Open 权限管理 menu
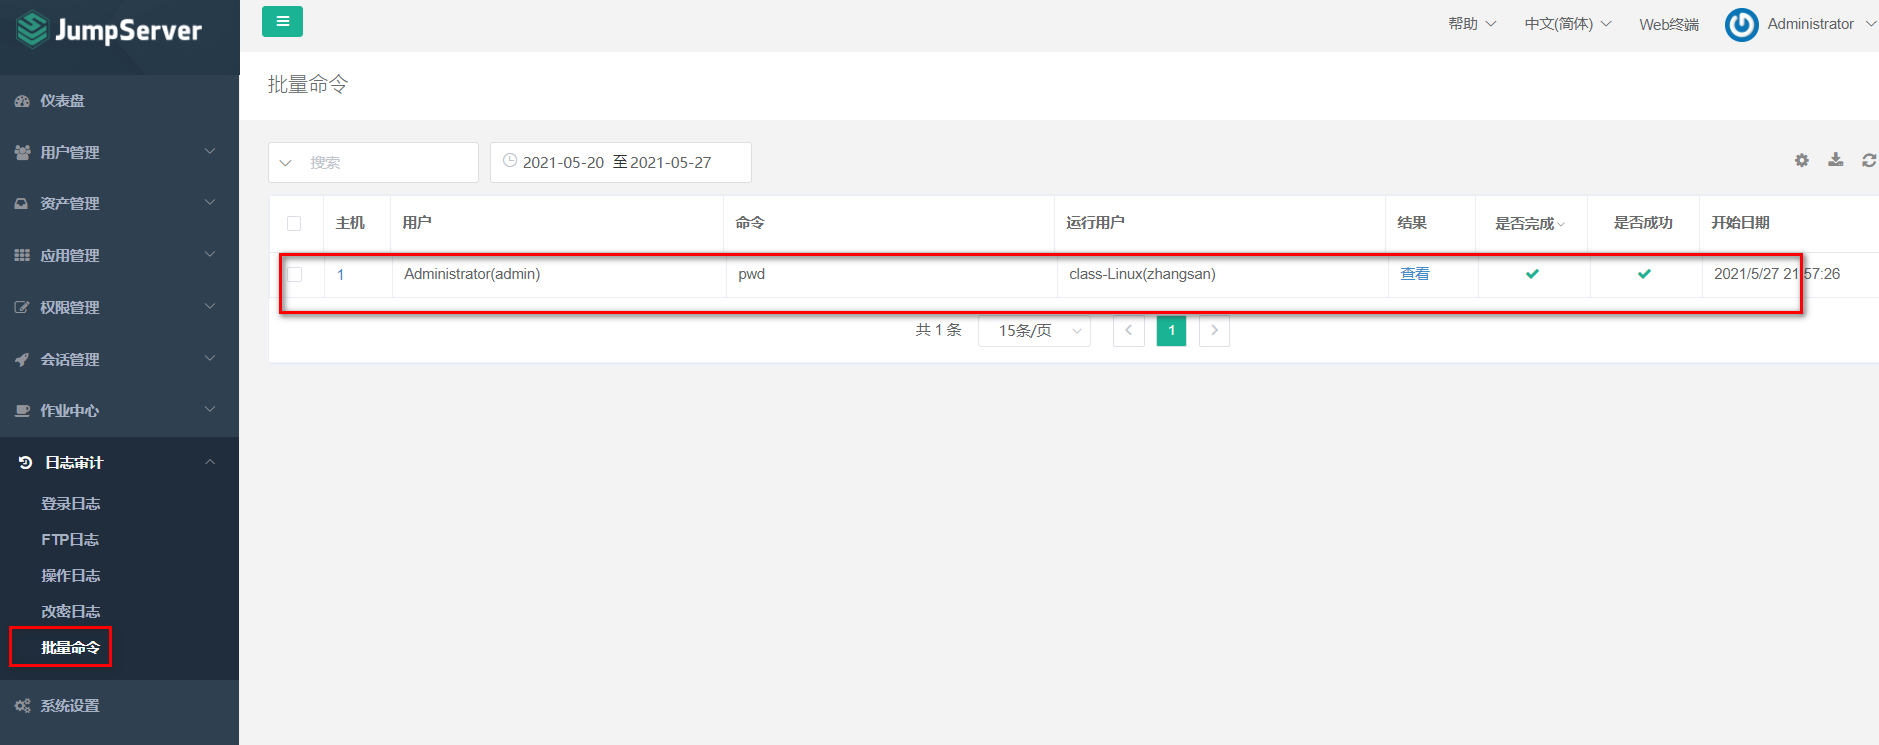The height and width of the screenshot is (745, 1879). click(119, 307)
